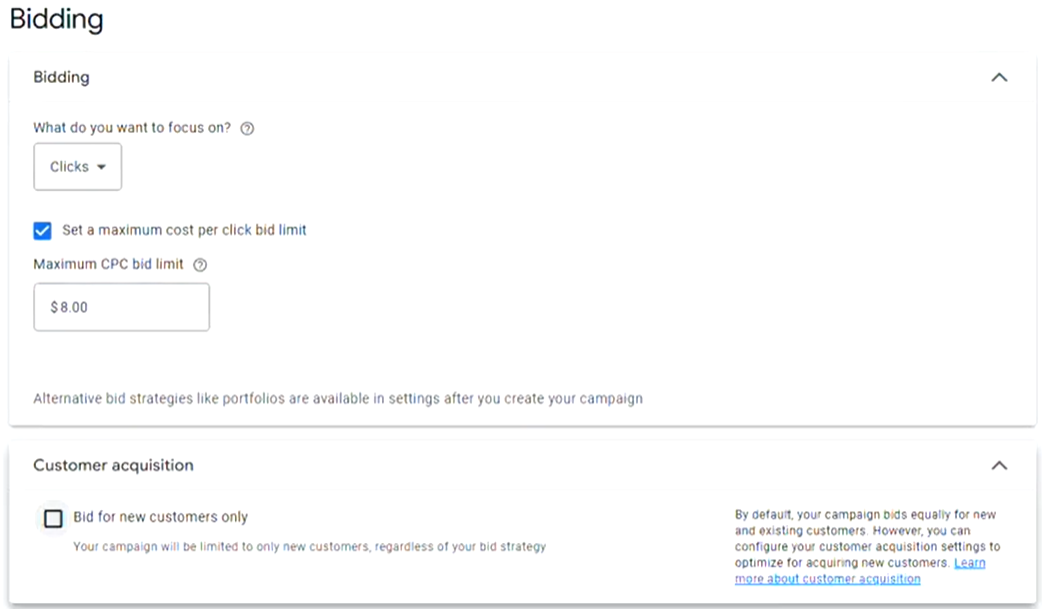Click the default bidding explanation paragraph
The width and height of the screenshot is (1042, 609).
(x=866, y=538)
